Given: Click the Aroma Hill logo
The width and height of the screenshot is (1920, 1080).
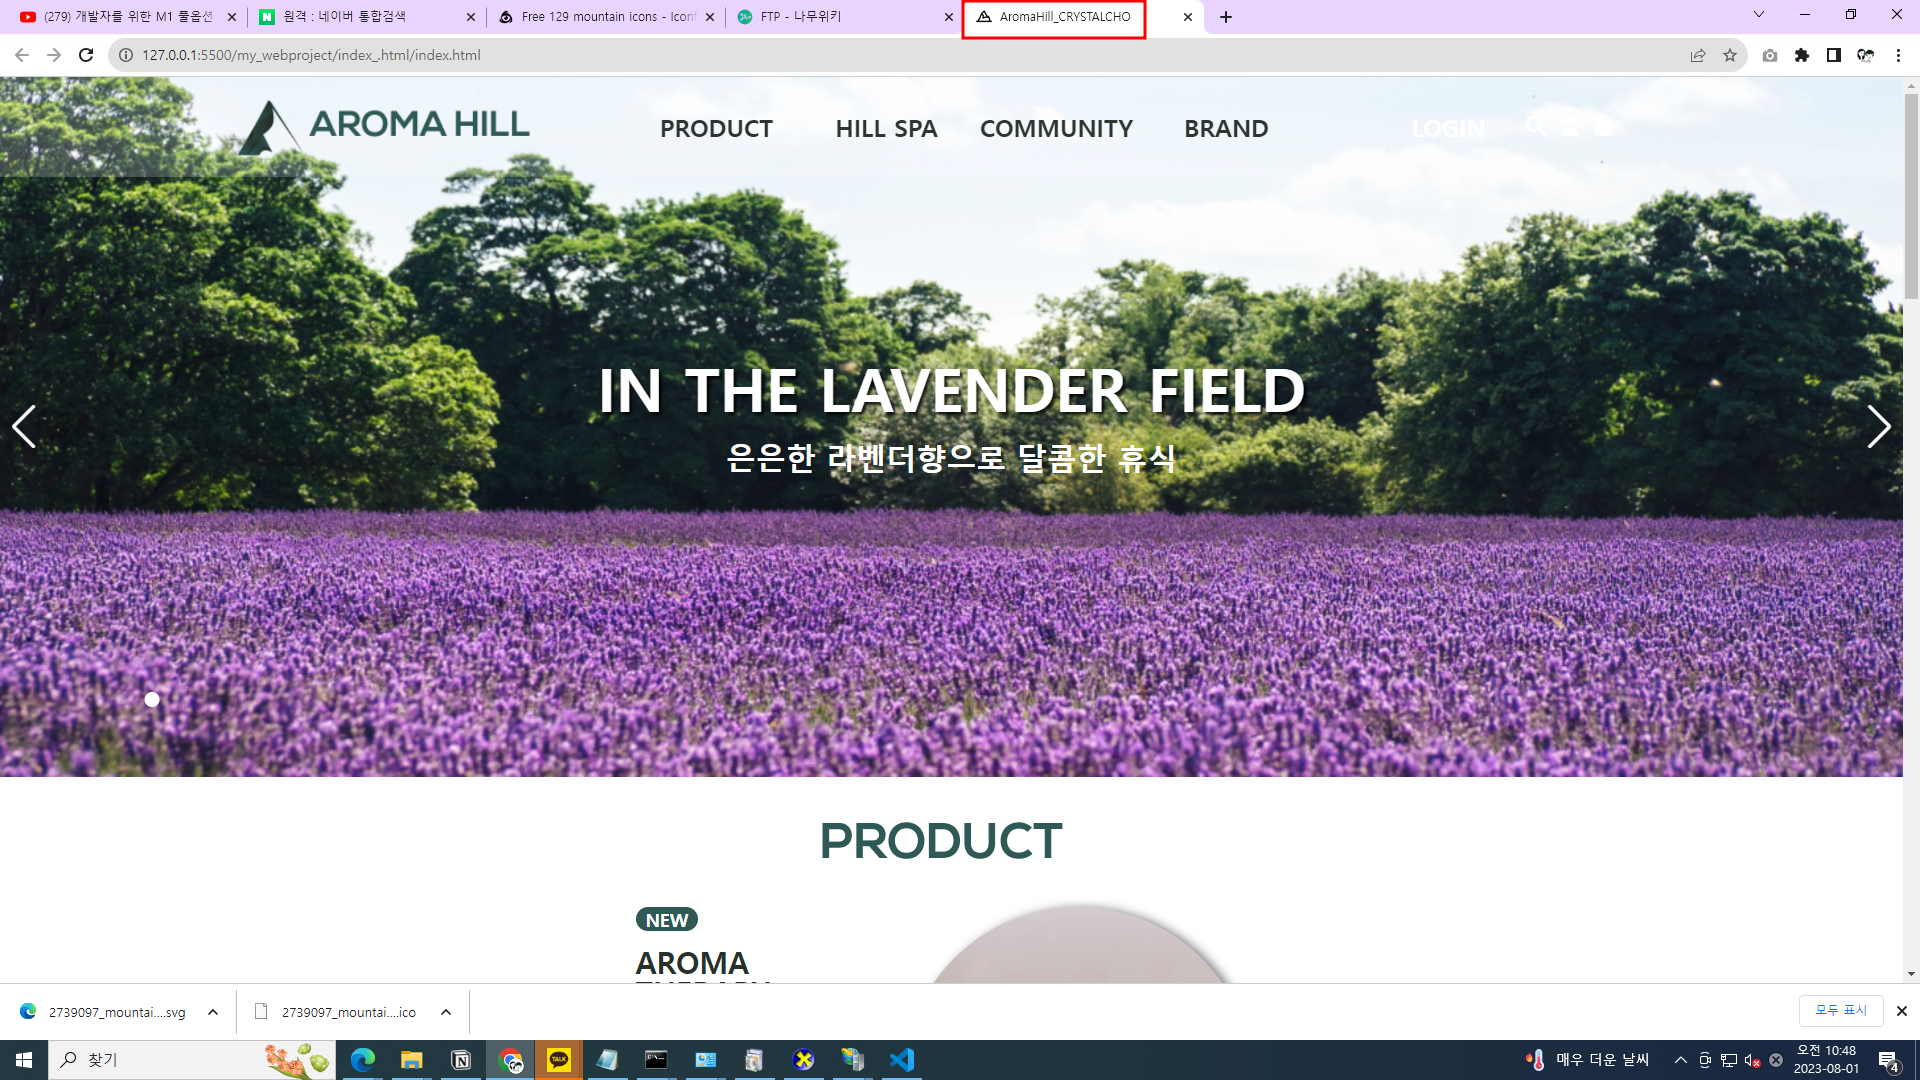Looking at the screenshot, I should click(385, 127).
